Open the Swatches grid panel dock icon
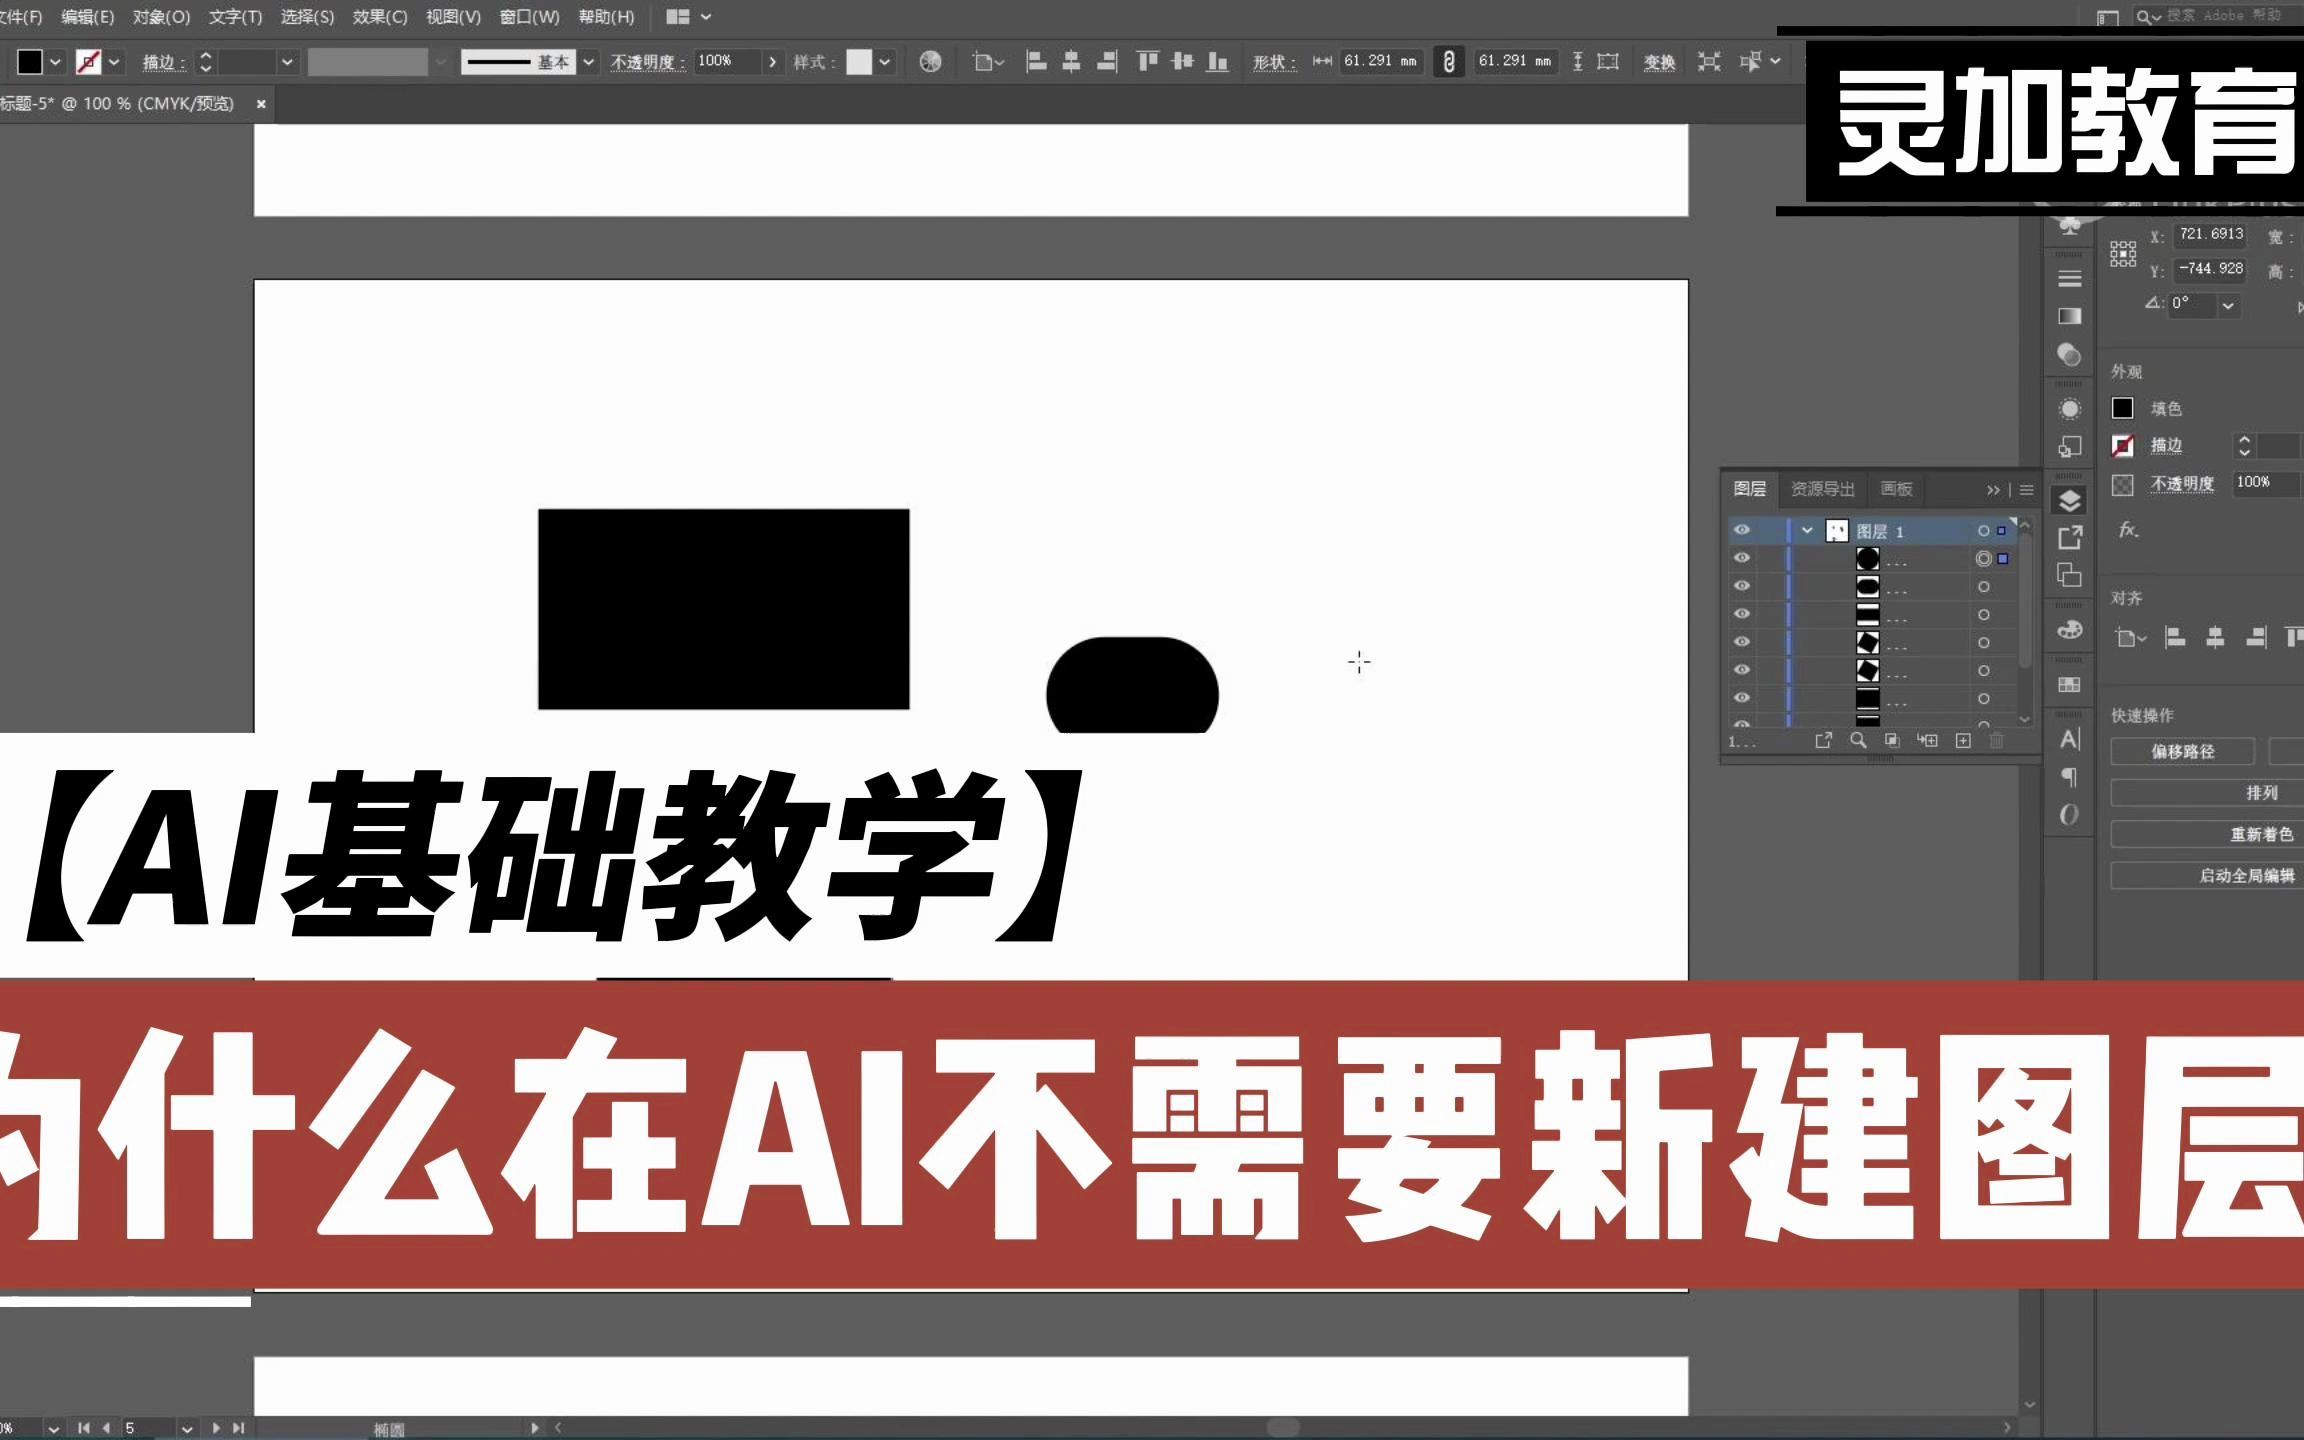This screenshot has height=1440, width=2304. point(2069,685)
